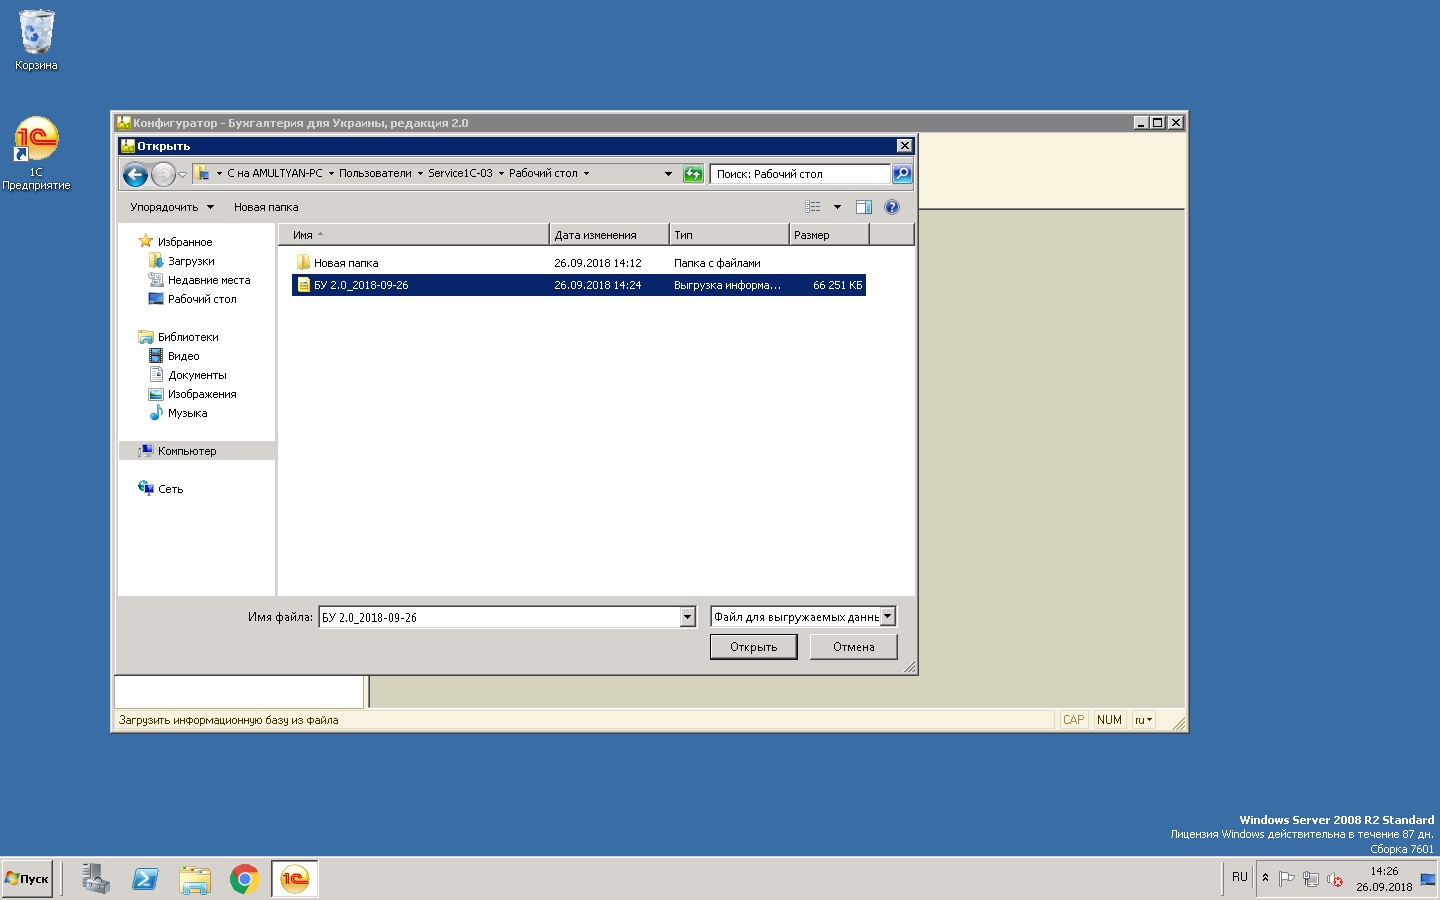Screen dimensions: 1440x900
Task: Open the 'Пуск' Start menu
Action: [27, 879]
